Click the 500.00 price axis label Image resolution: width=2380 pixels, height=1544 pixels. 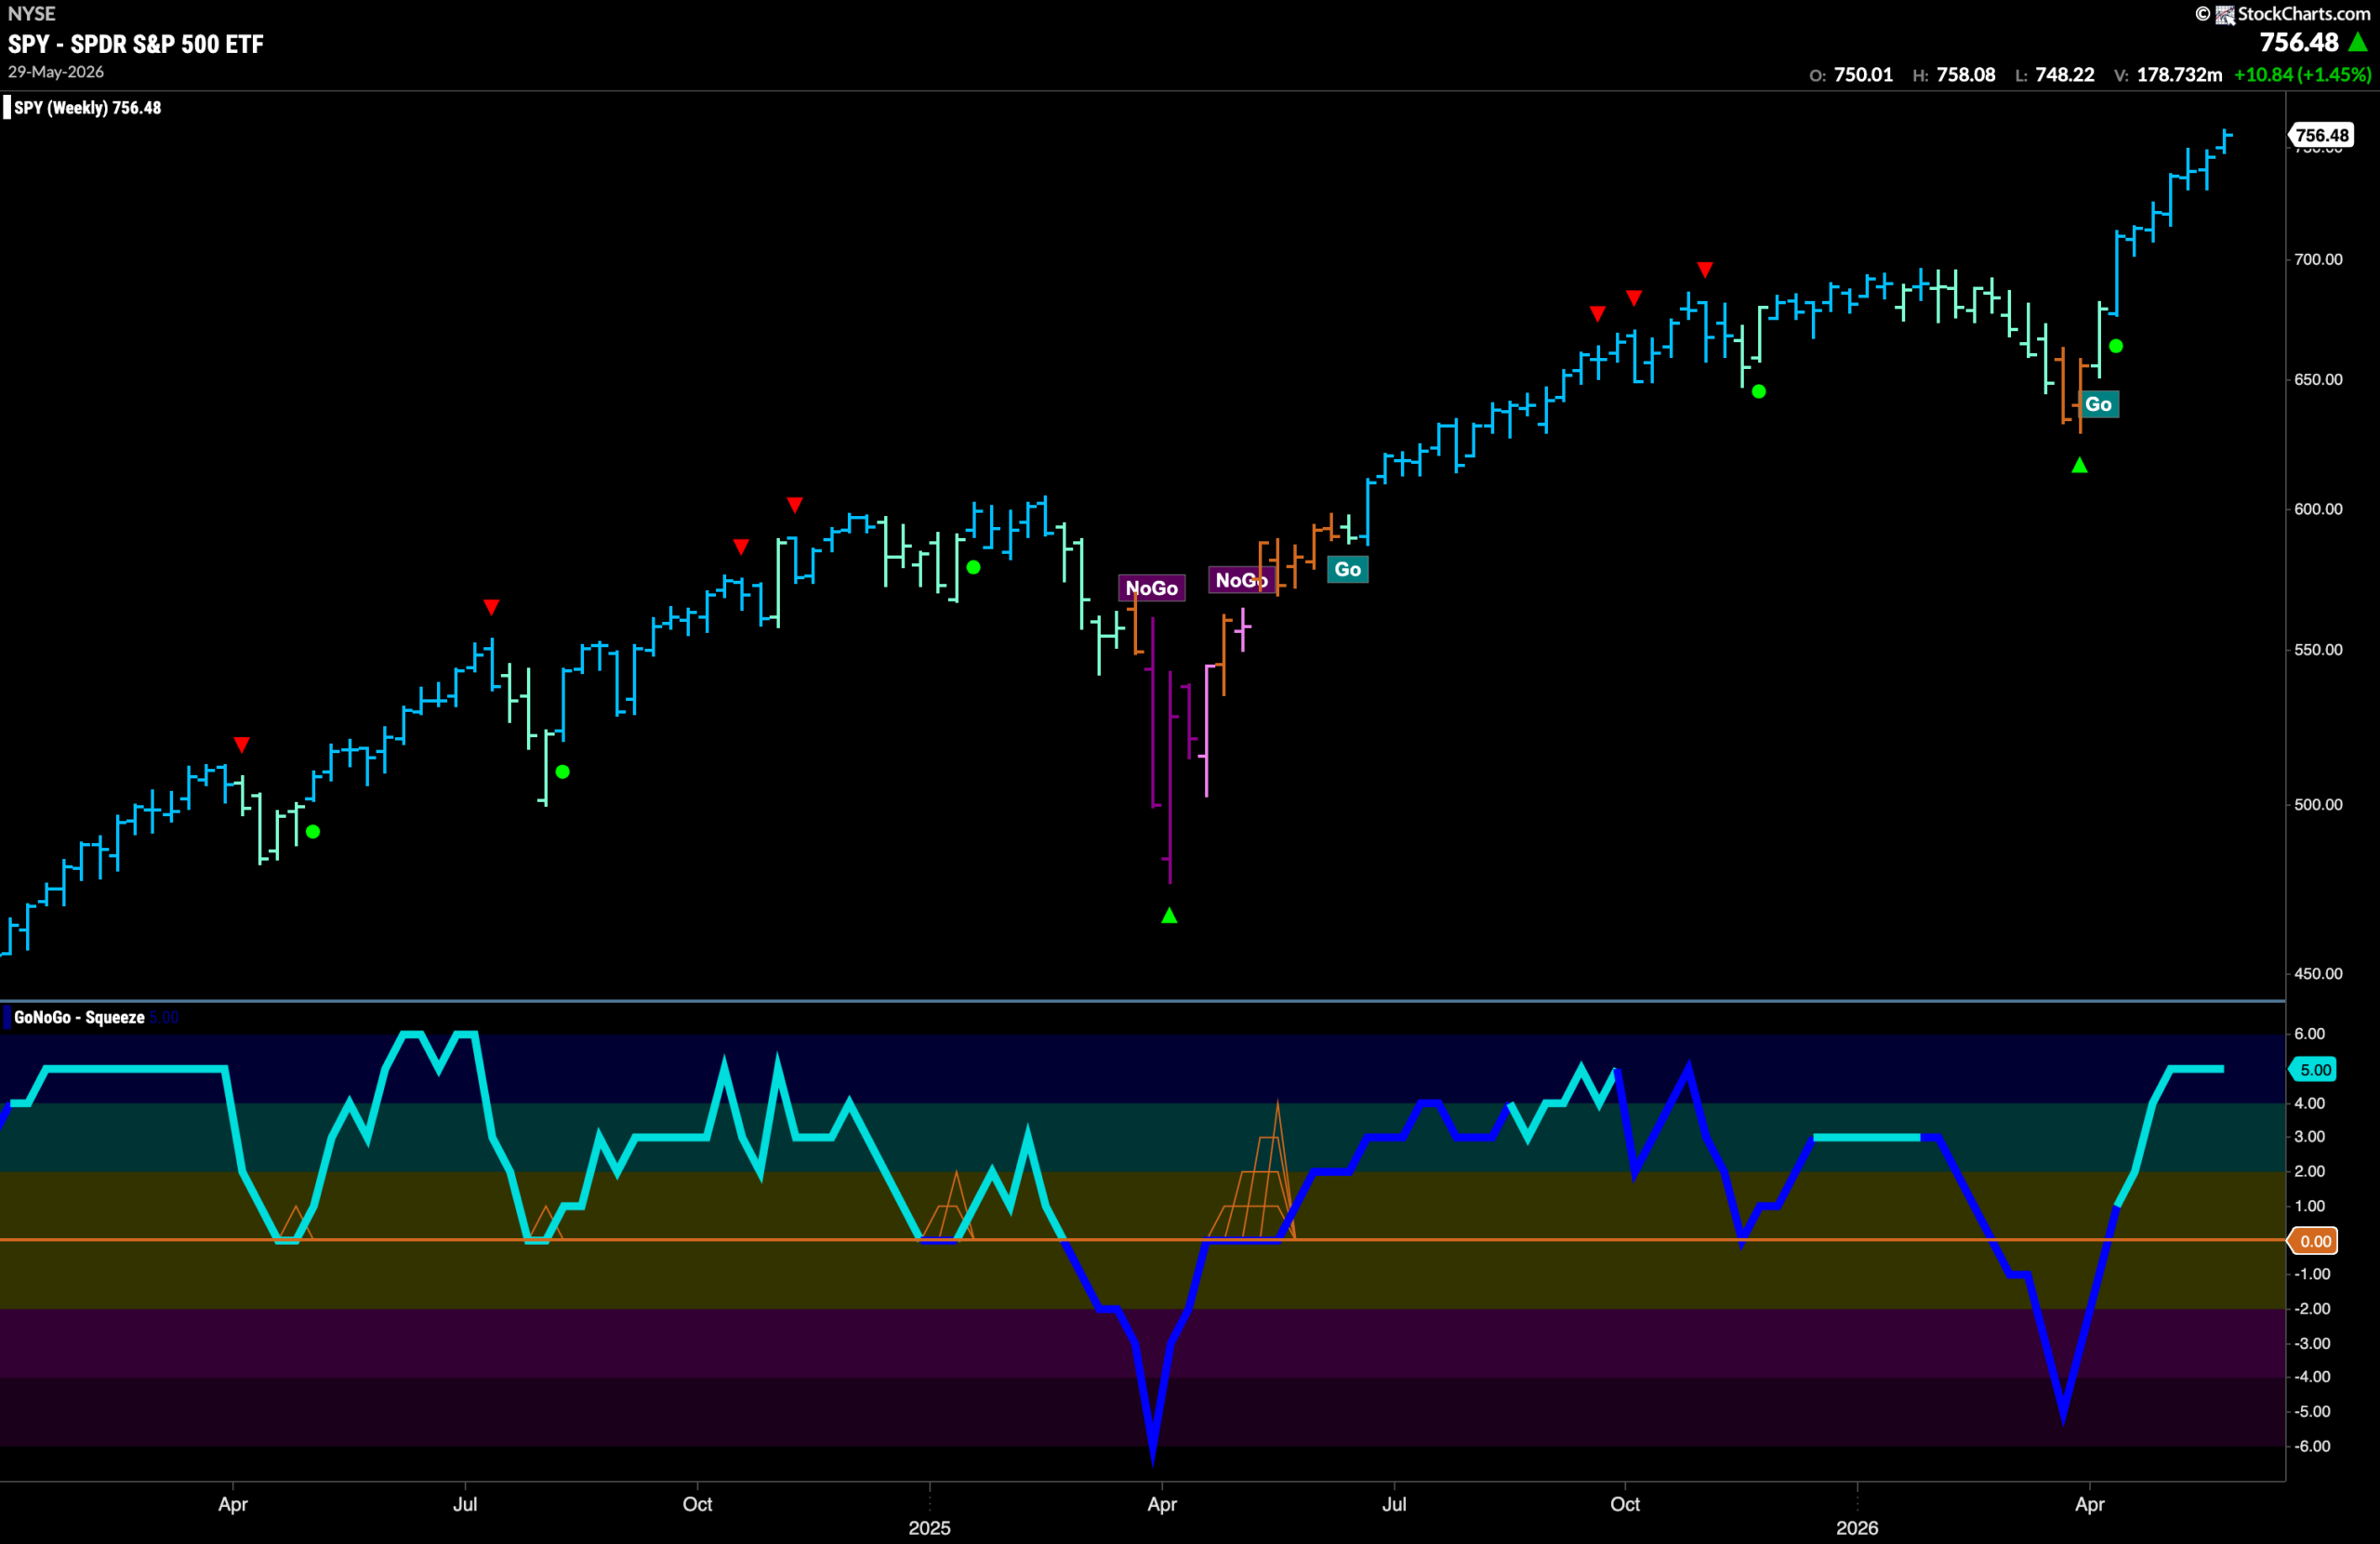[x=2318, y=805]
